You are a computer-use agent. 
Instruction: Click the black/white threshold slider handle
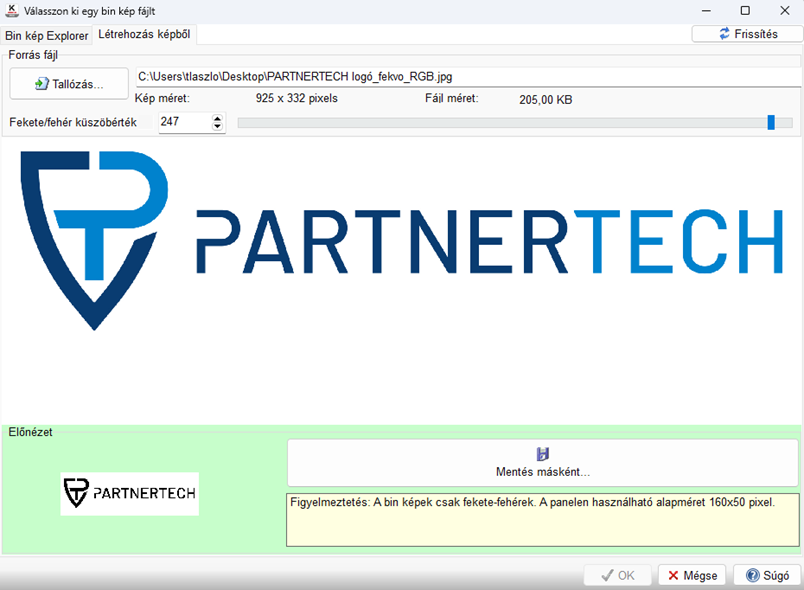pos(771,122)
